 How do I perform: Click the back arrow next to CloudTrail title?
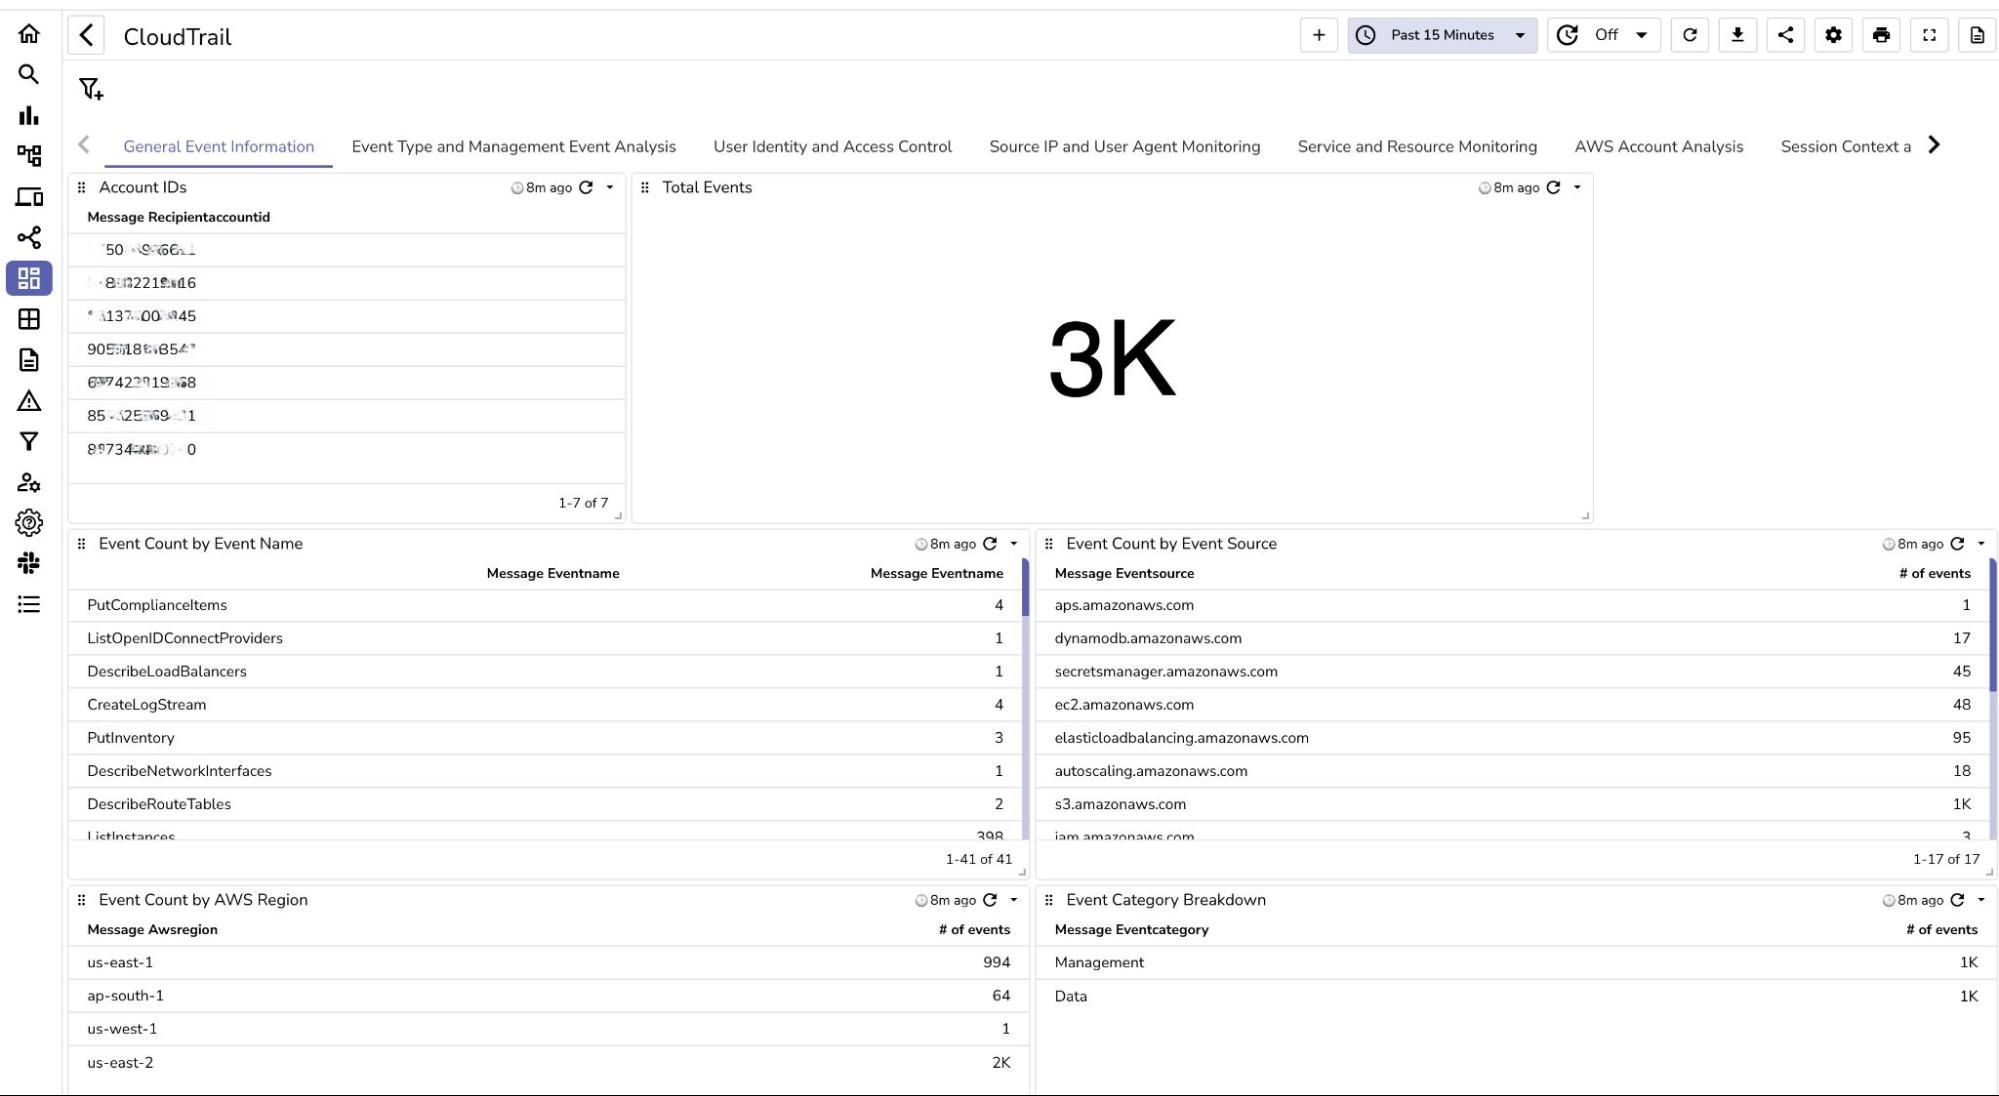86,34
